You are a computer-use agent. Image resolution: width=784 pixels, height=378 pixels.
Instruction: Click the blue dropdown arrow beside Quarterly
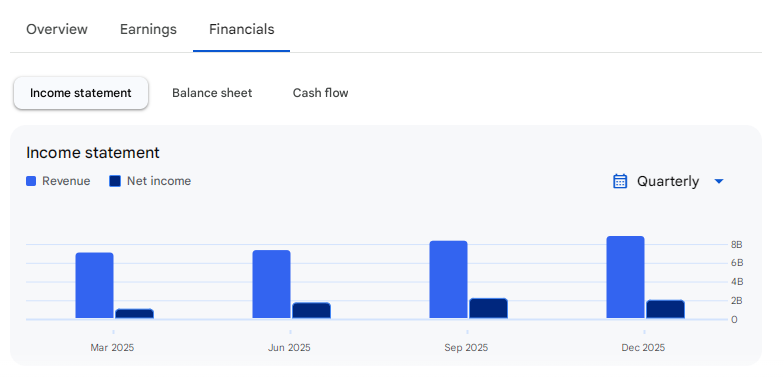pyautogui.click(x=719, y=182)
